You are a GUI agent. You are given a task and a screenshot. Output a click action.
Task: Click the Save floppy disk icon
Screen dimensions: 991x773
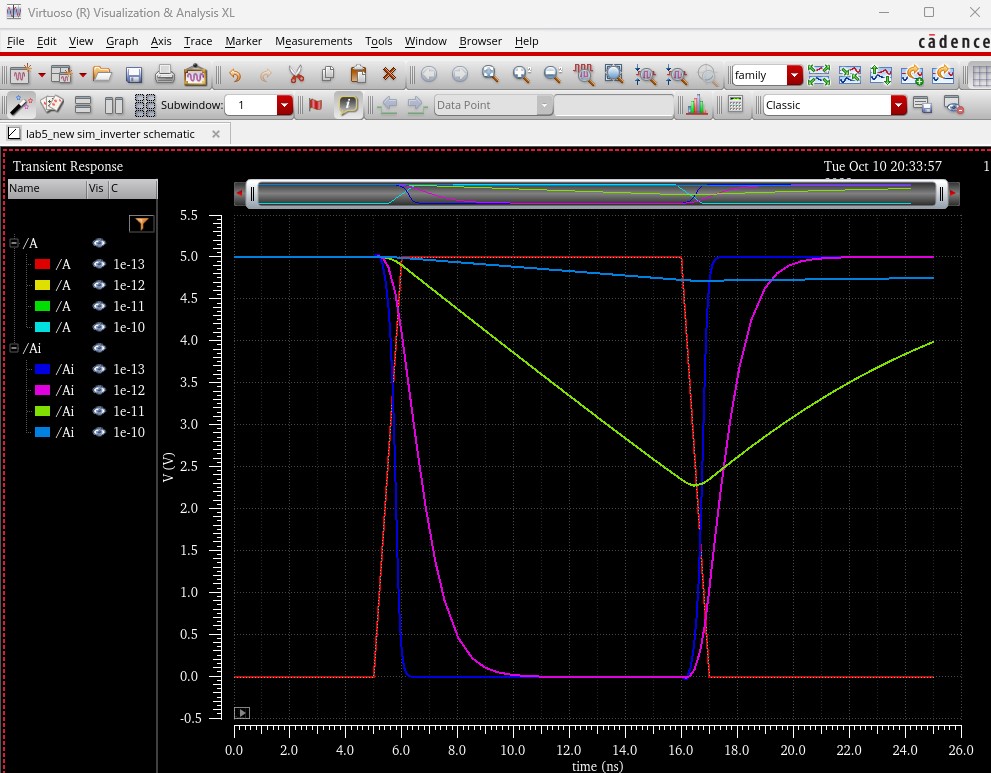pos(133,75)
